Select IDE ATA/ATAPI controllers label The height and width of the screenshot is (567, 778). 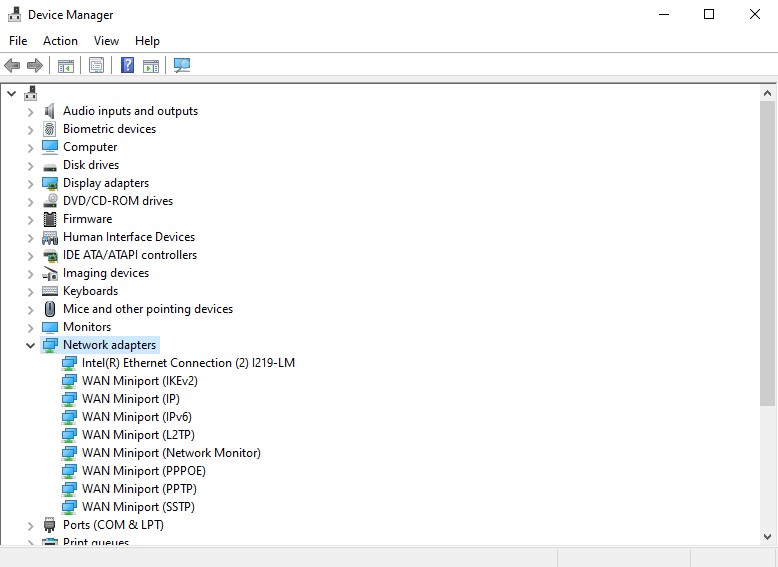pos(130,255)
